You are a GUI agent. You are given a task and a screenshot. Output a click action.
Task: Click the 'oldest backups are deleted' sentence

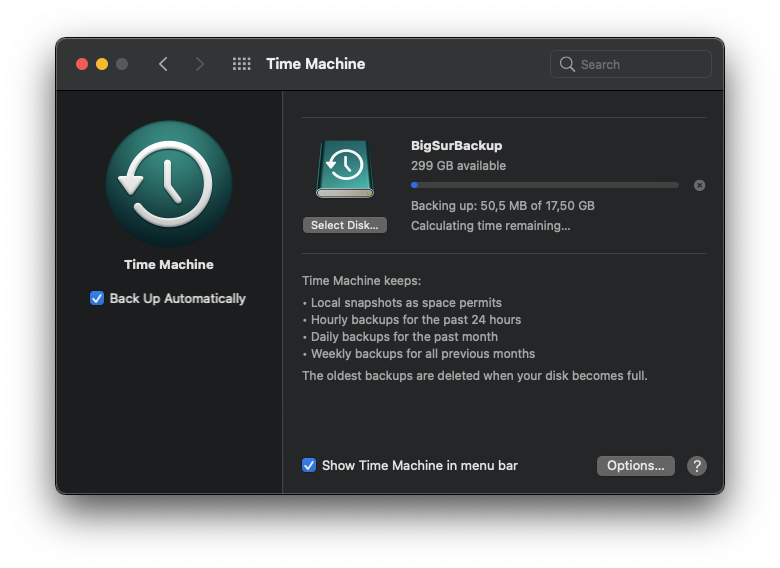click(x=475, y=376)
